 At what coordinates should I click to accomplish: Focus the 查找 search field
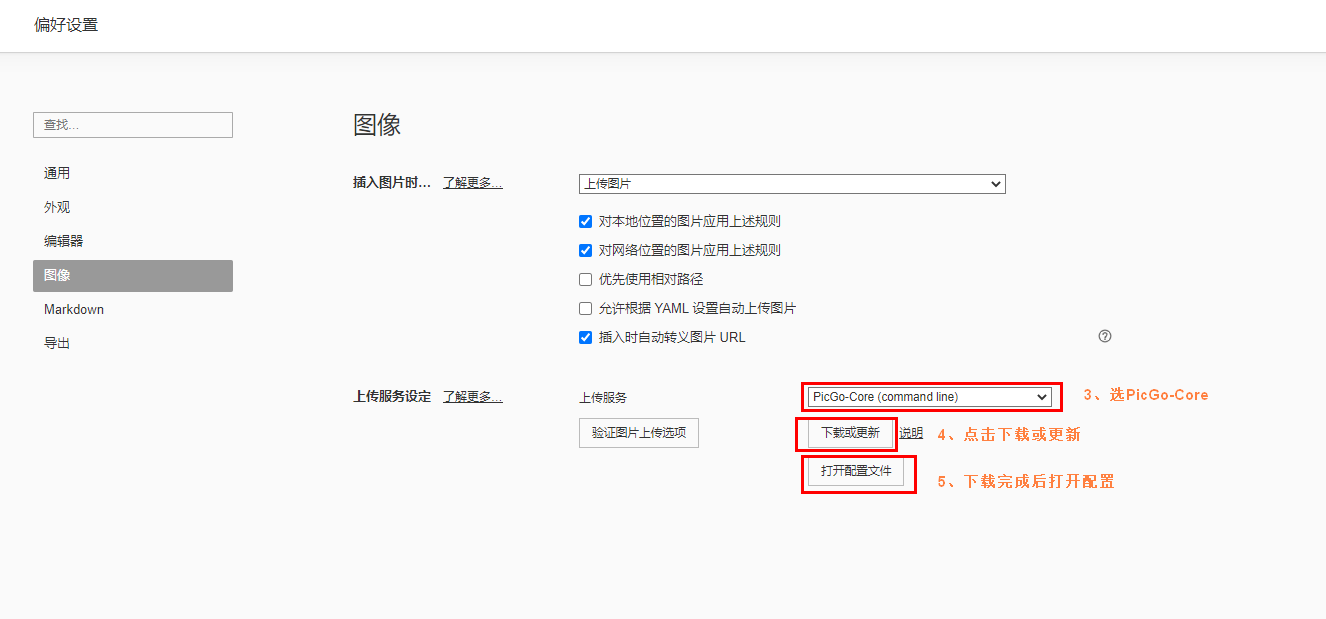coord(133,125)
